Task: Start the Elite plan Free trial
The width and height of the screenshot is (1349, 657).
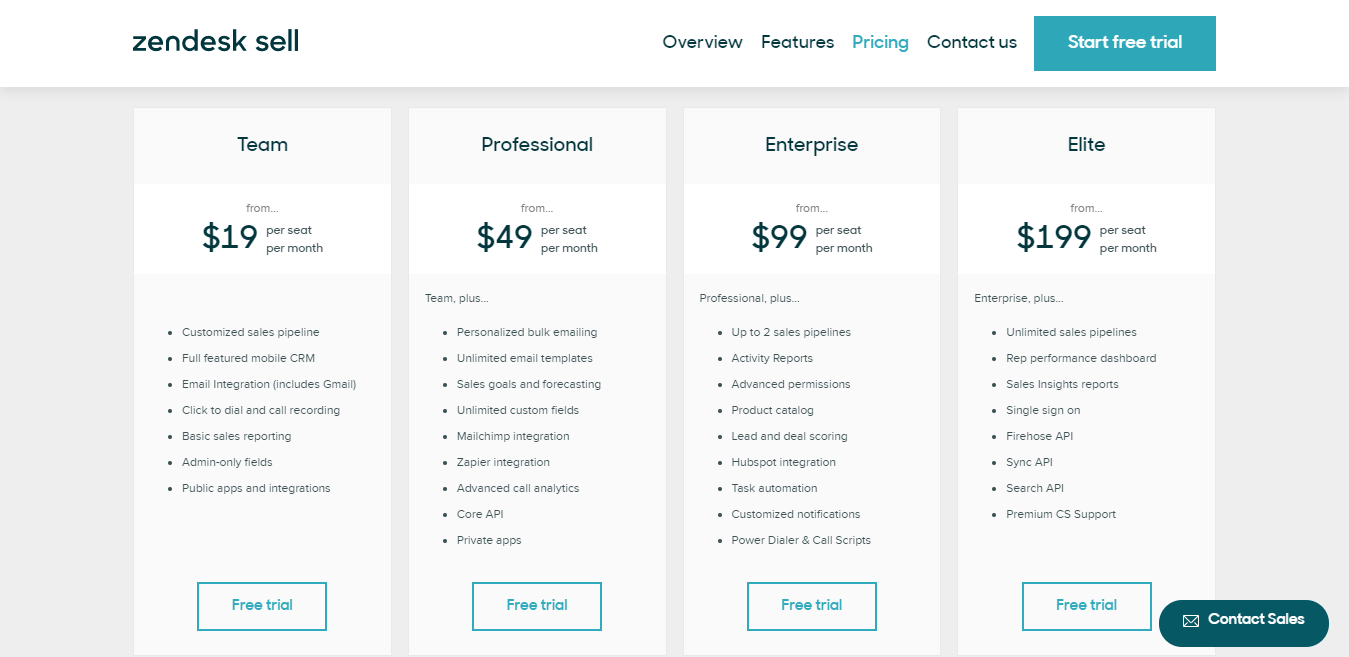Action: pos(1086,606)
